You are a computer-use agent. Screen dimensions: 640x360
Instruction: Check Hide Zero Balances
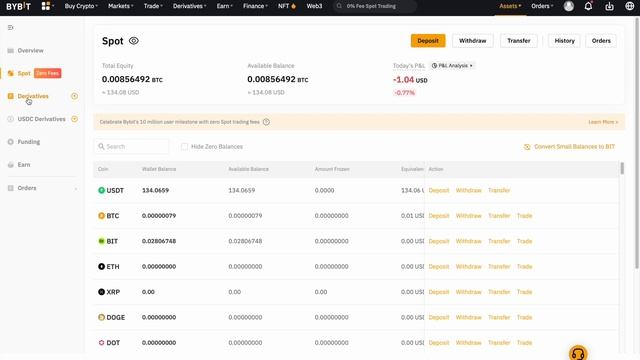point(184,147)
